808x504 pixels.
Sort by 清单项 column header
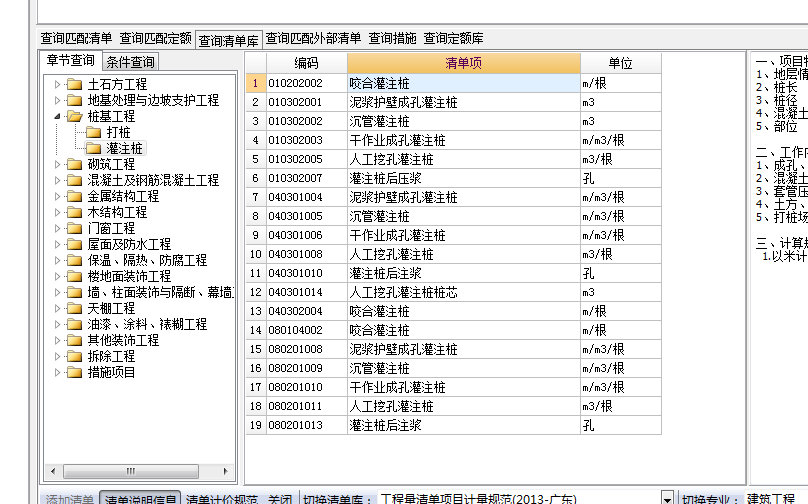464,63
